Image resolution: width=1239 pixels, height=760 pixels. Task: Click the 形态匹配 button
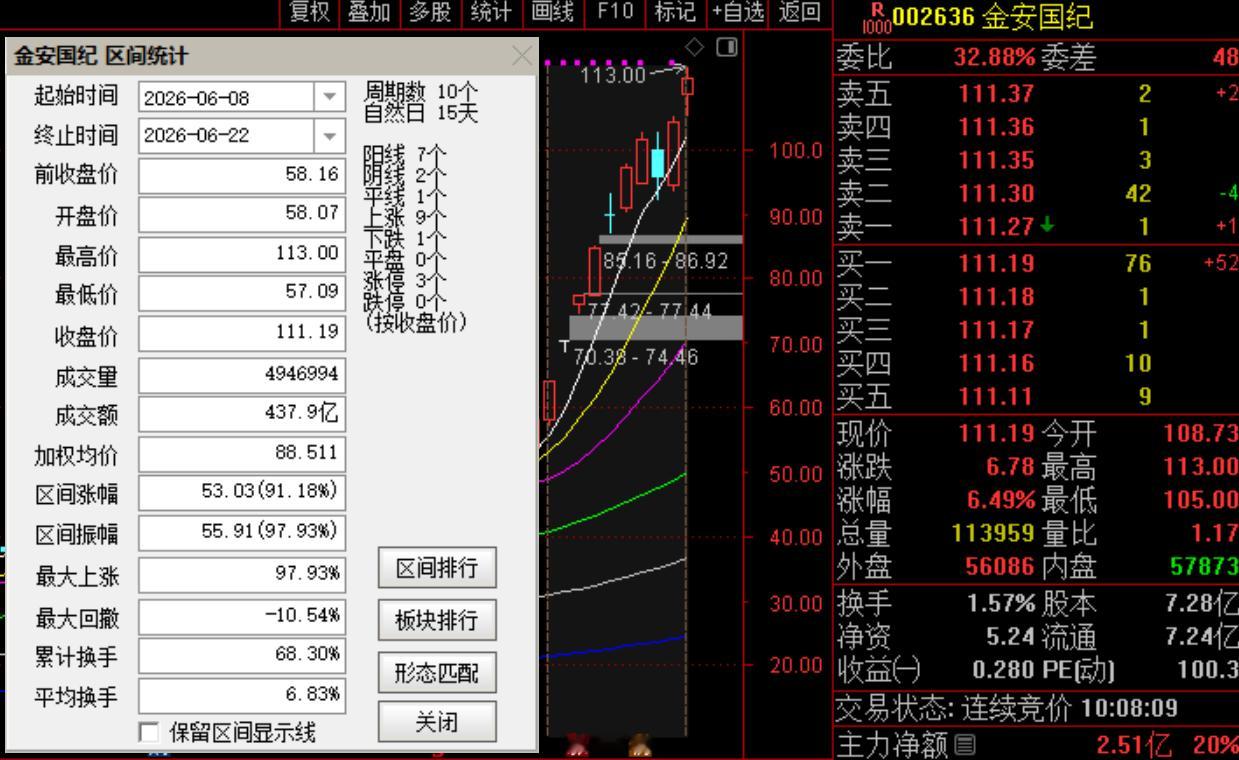(x=437, y=671)
